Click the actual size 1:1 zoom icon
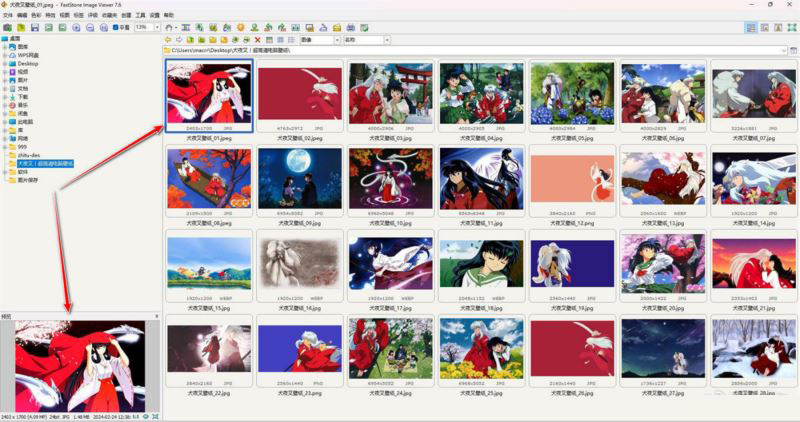The width and height of the screenshot is (800, 422). [x=104, y=28]
